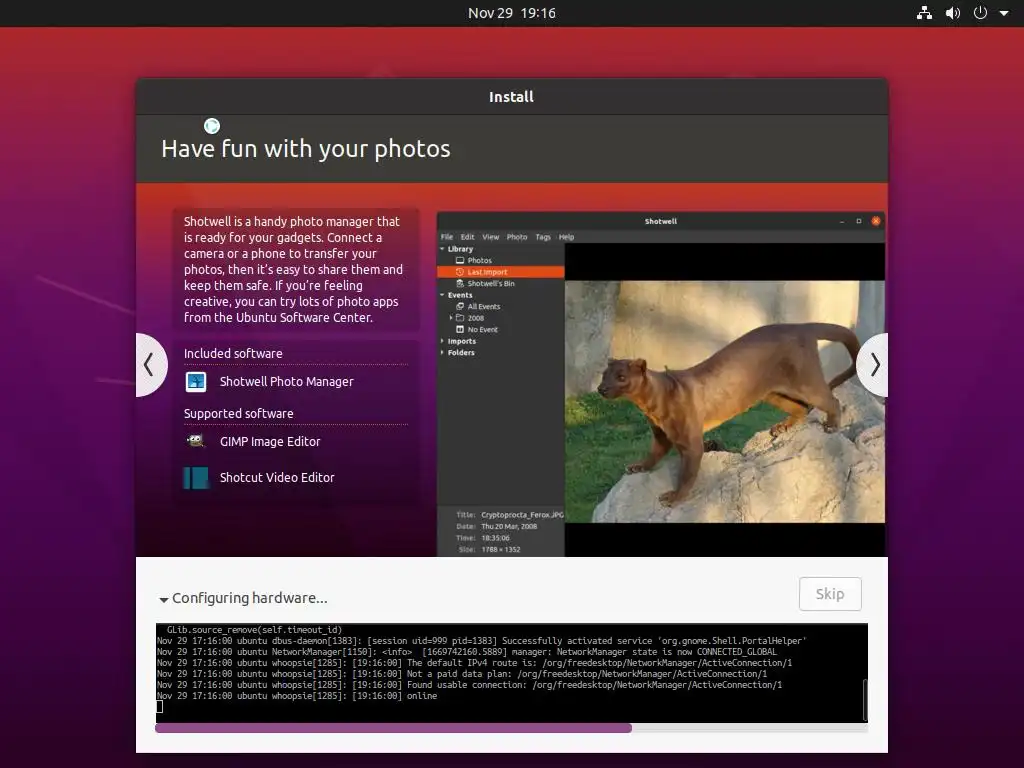The height and width of the screenshot is (768, 1024).
Task: Select Last Import in Shotwell sidebar
Action: pyautogui.click(x=500, y=272)
